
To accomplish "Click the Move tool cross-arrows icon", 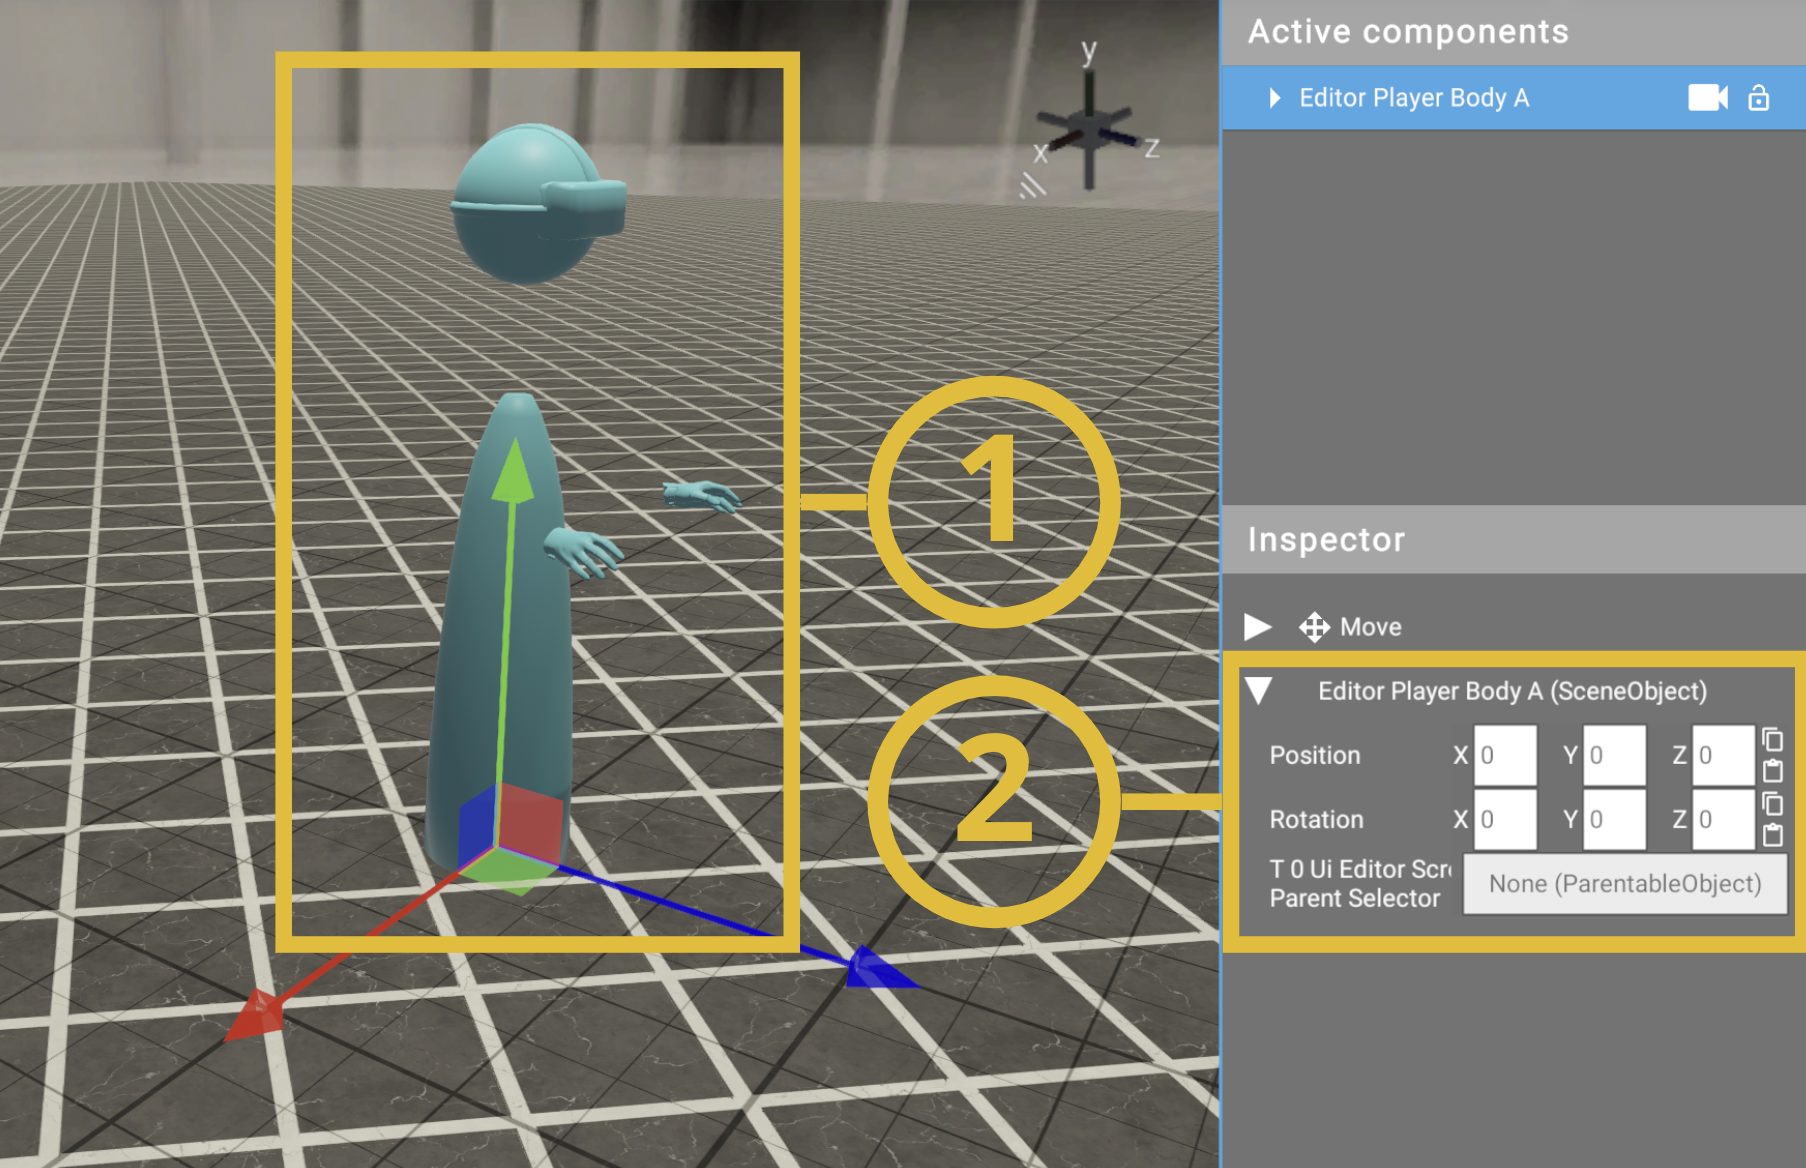I will pos(1314,627).
